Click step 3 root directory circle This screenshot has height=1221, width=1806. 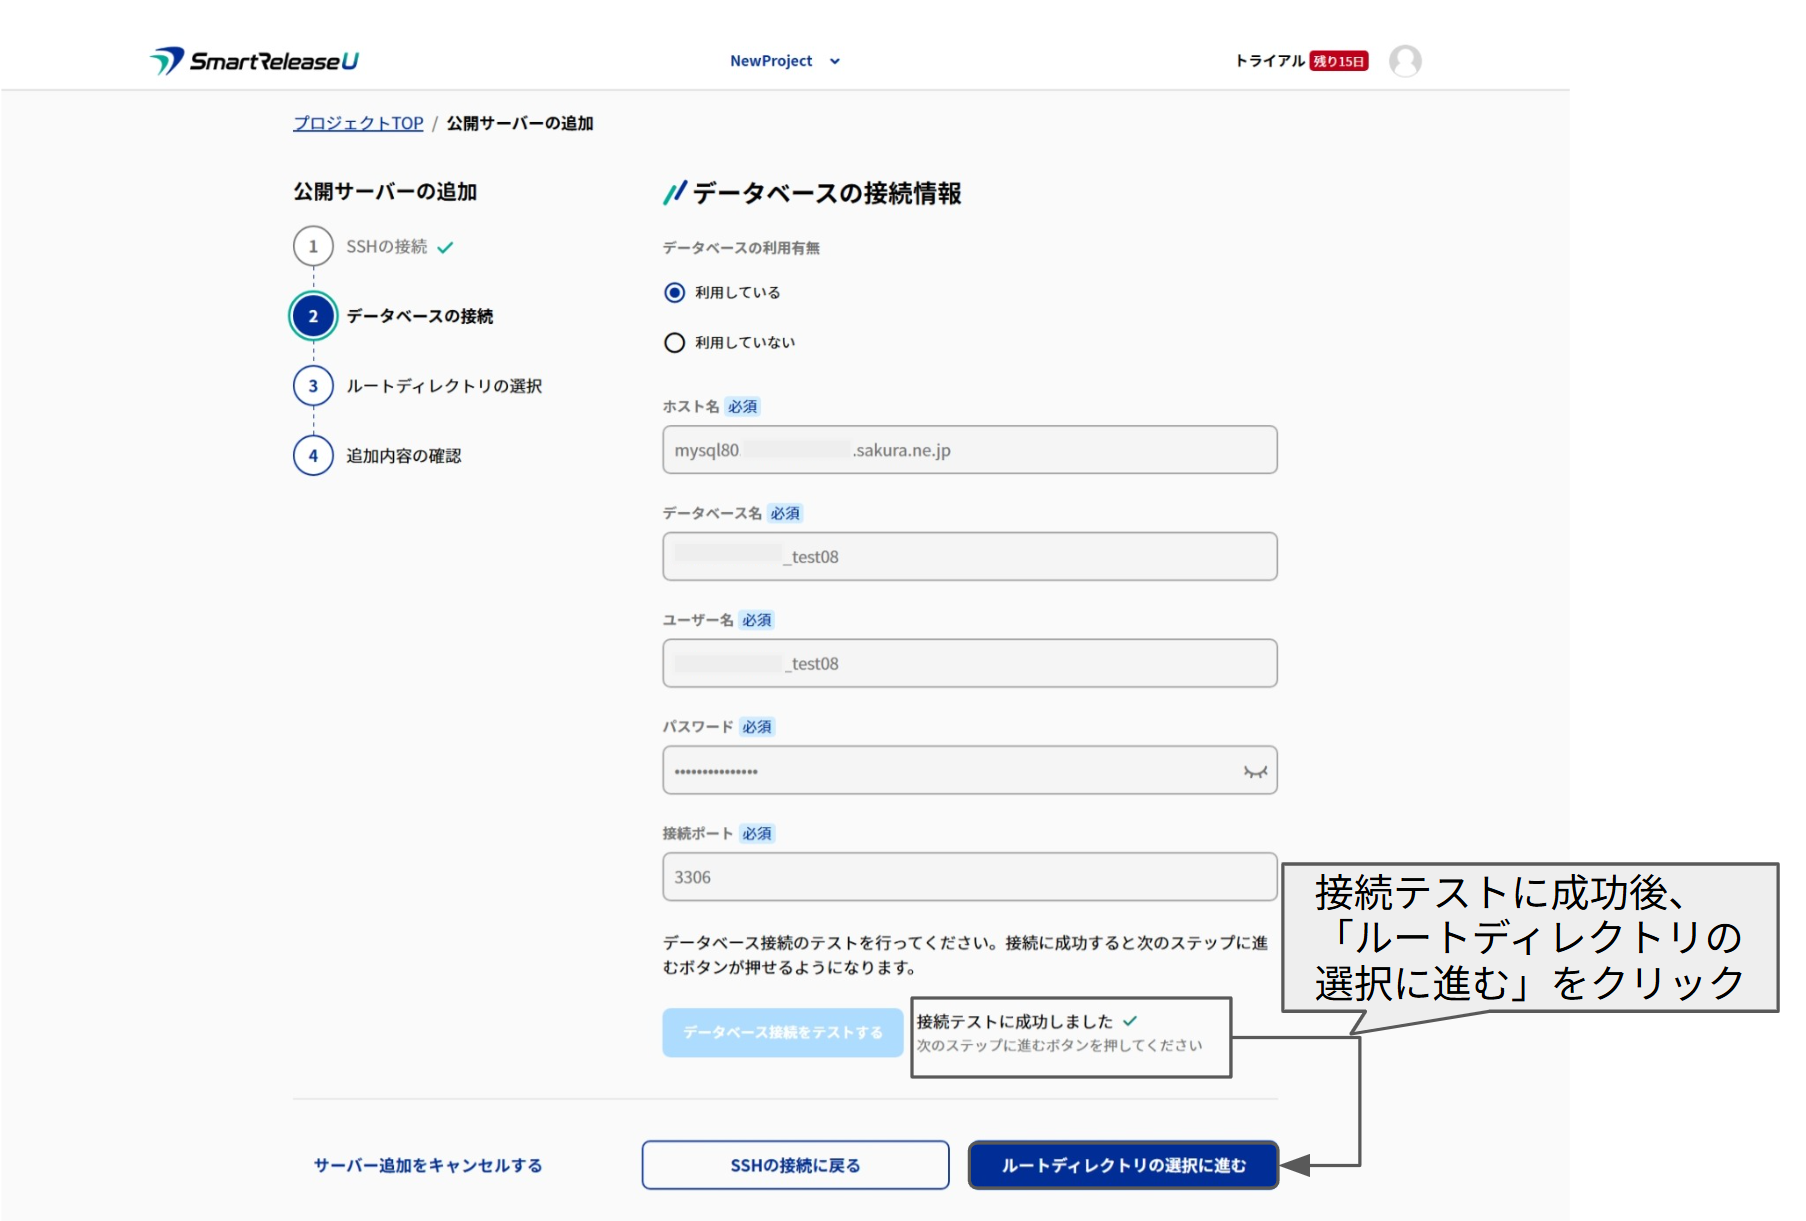313,386
